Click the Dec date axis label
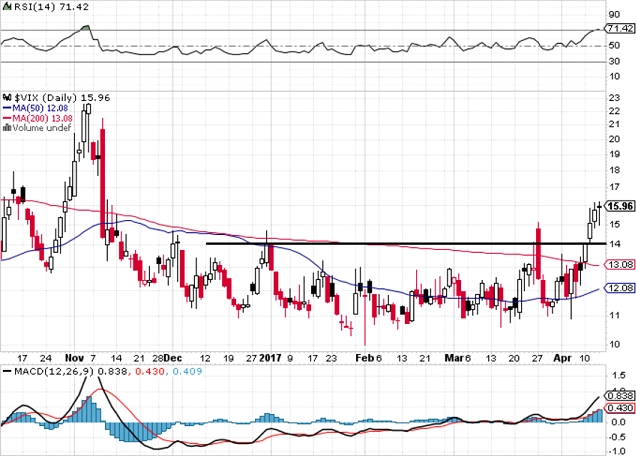 173,358
